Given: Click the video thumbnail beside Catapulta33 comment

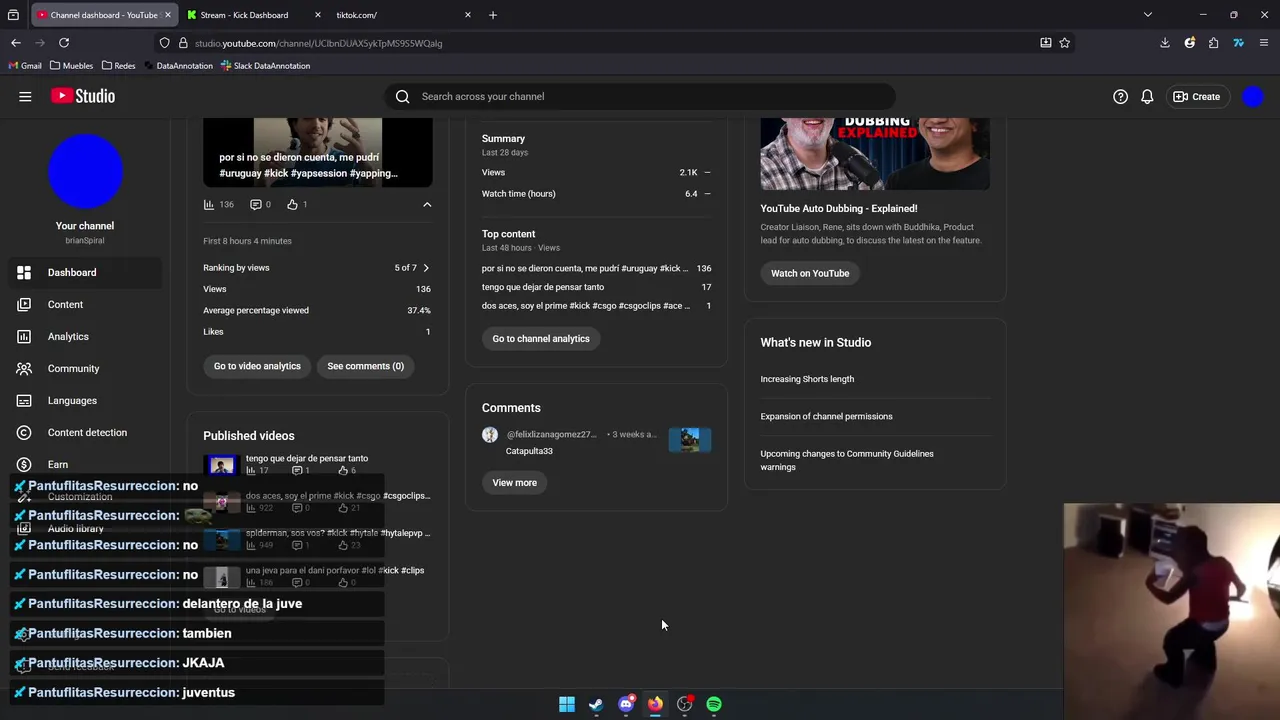Looking at the screenshot, I should [690, 440].
